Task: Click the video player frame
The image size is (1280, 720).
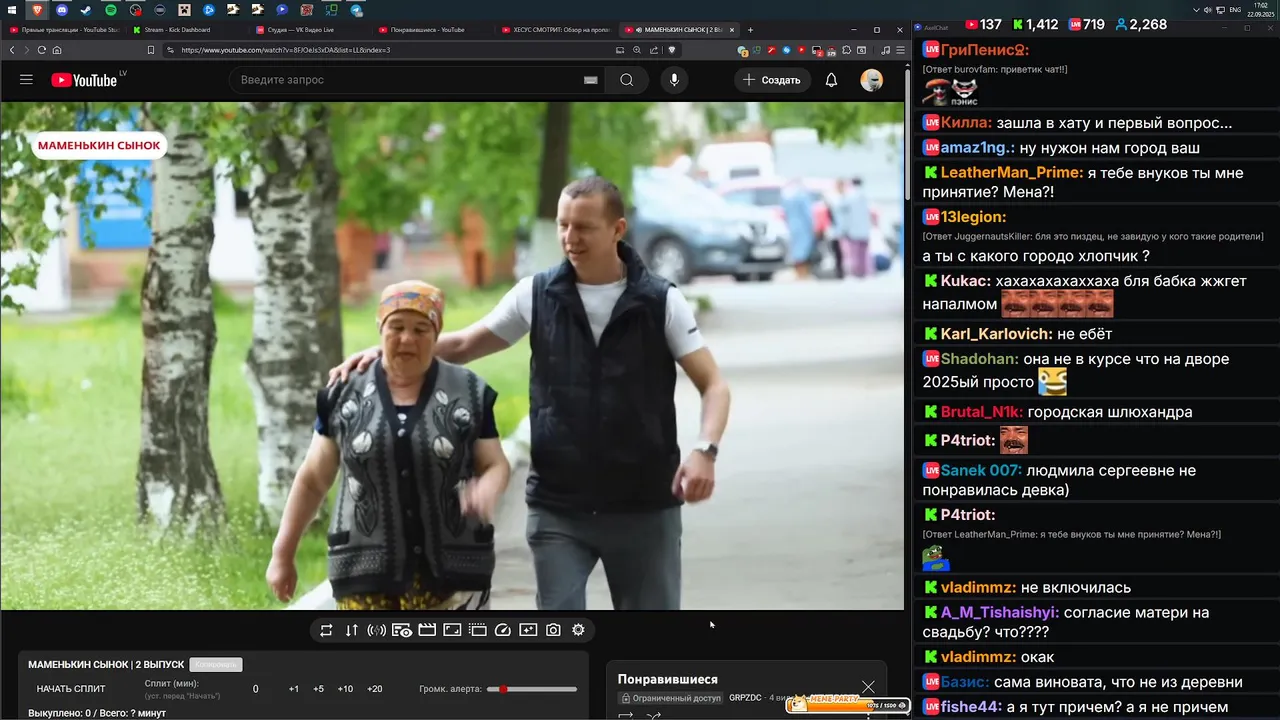Action: (452, 355)
